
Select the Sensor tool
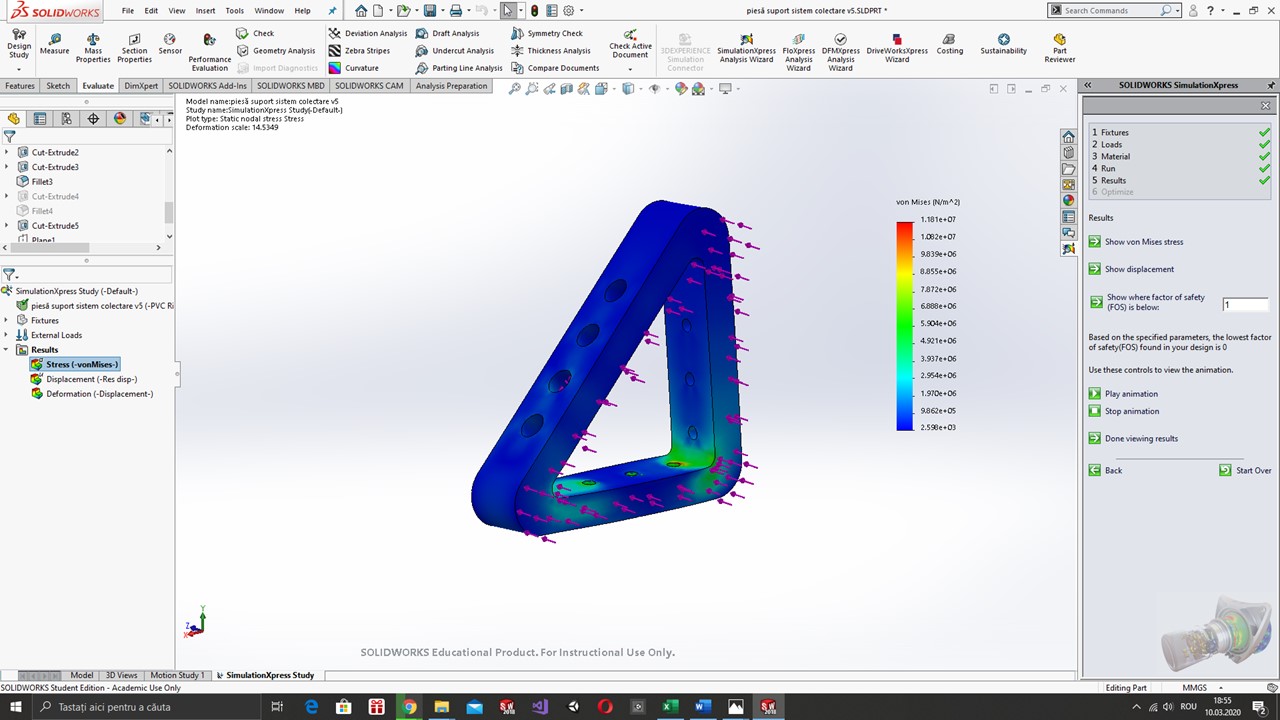click(x=170, y=44)
